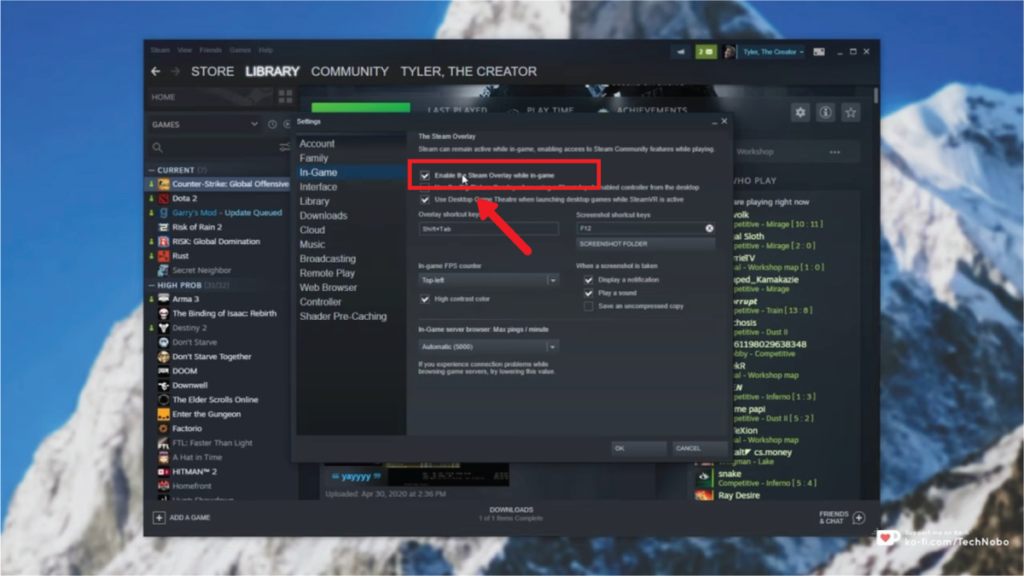The image size is (1024, 576).
Task: Expand the Games library filter dropdown
Action: [254, 124]
